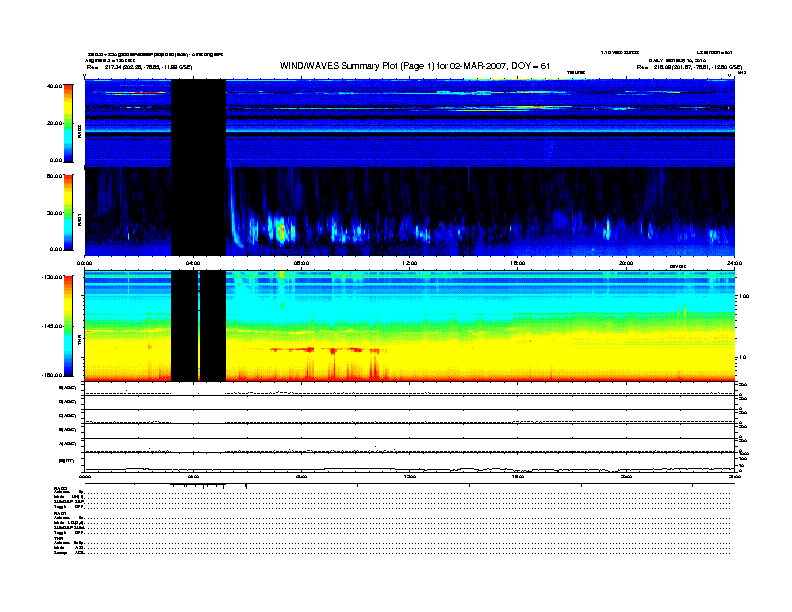
Task: Click the 20.00 label on the RAD2 scale
Action: point(54,123)
